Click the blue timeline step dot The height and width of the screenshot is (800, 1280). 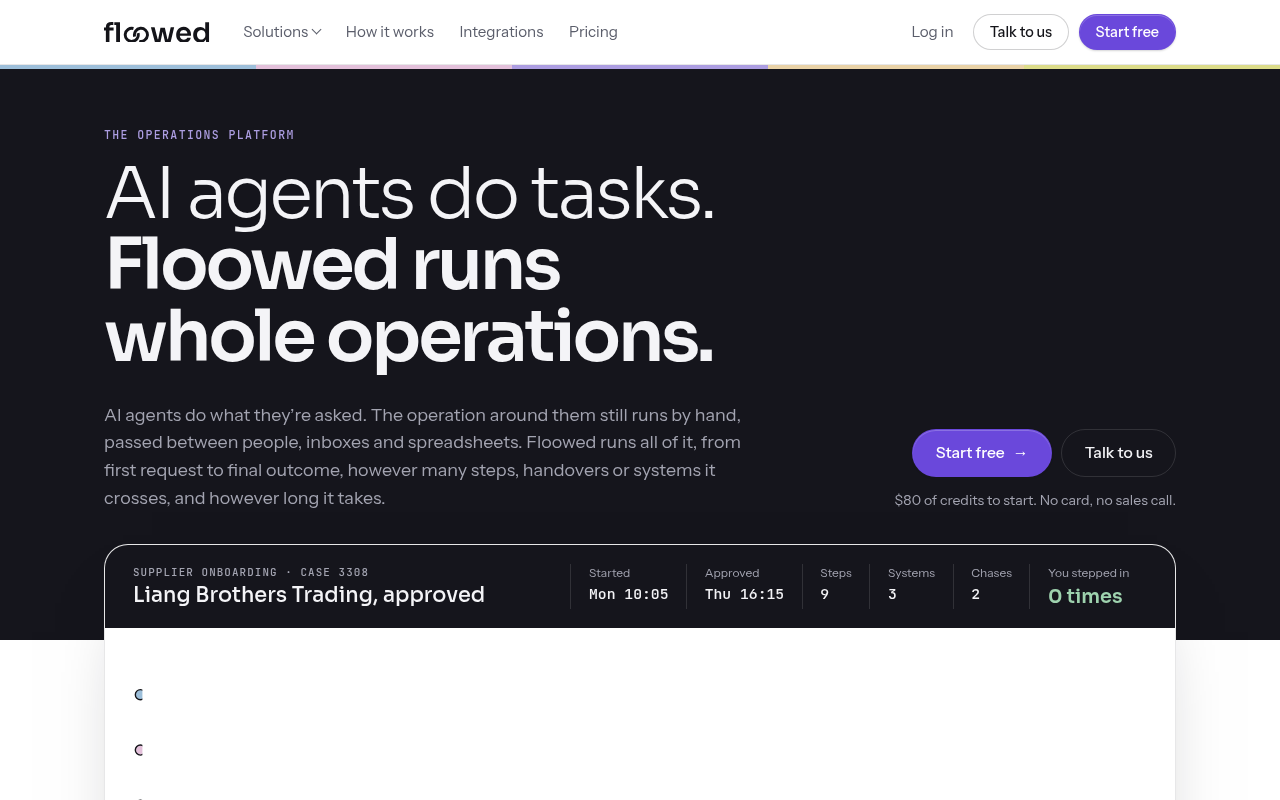(x=139, y=694)
